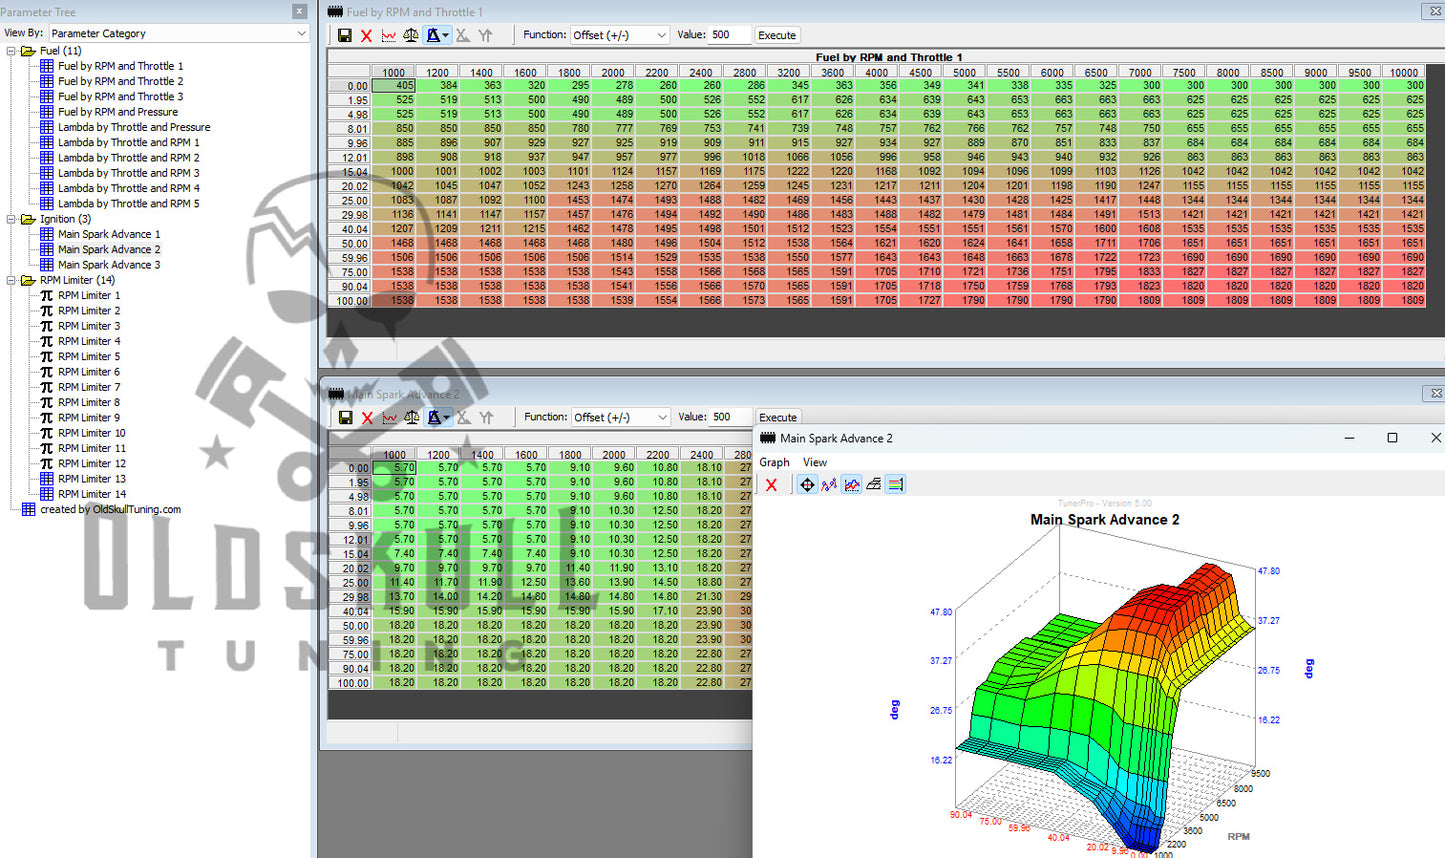Screen dimensions: 1445x858
Task: Select Lambda by Throttle and Pressure table
Action: click(134, 127)
